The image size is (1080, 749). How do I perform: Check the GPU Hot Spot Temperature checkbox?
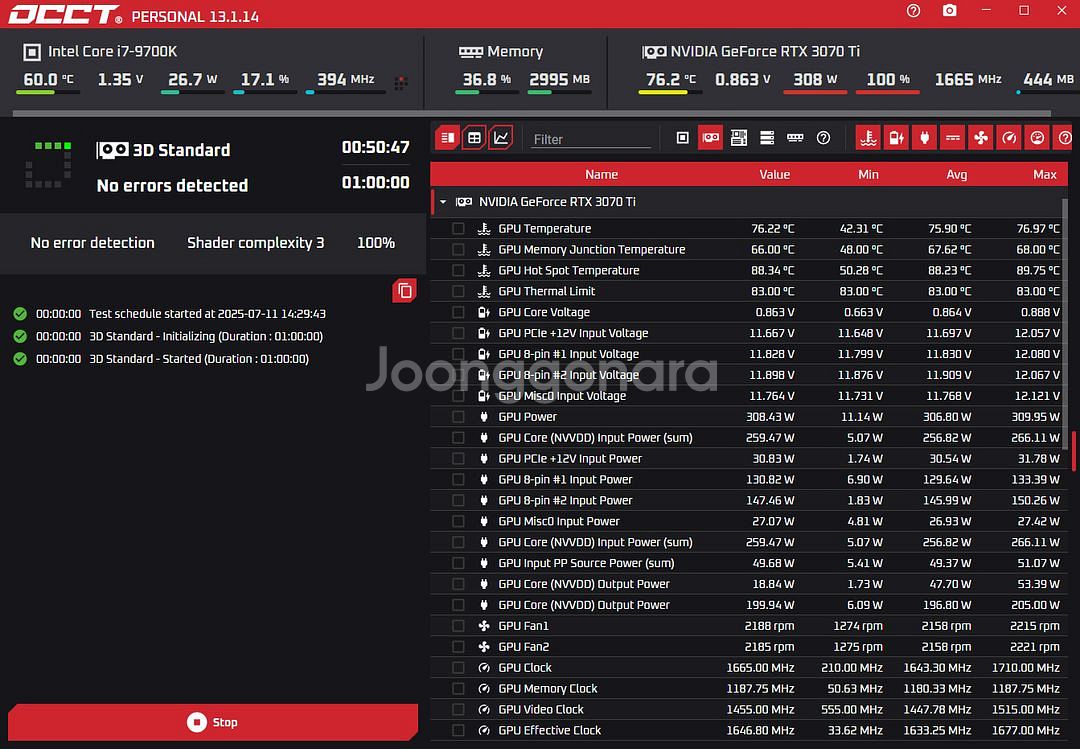458,271
